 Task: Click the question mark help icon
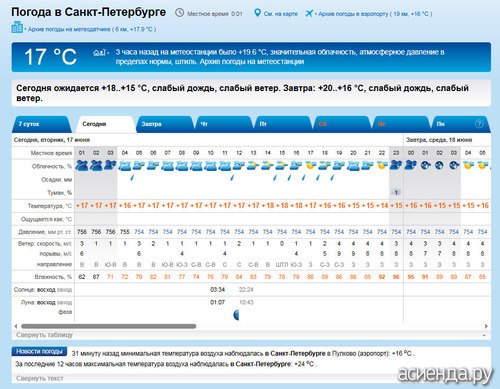click(479, 124)
